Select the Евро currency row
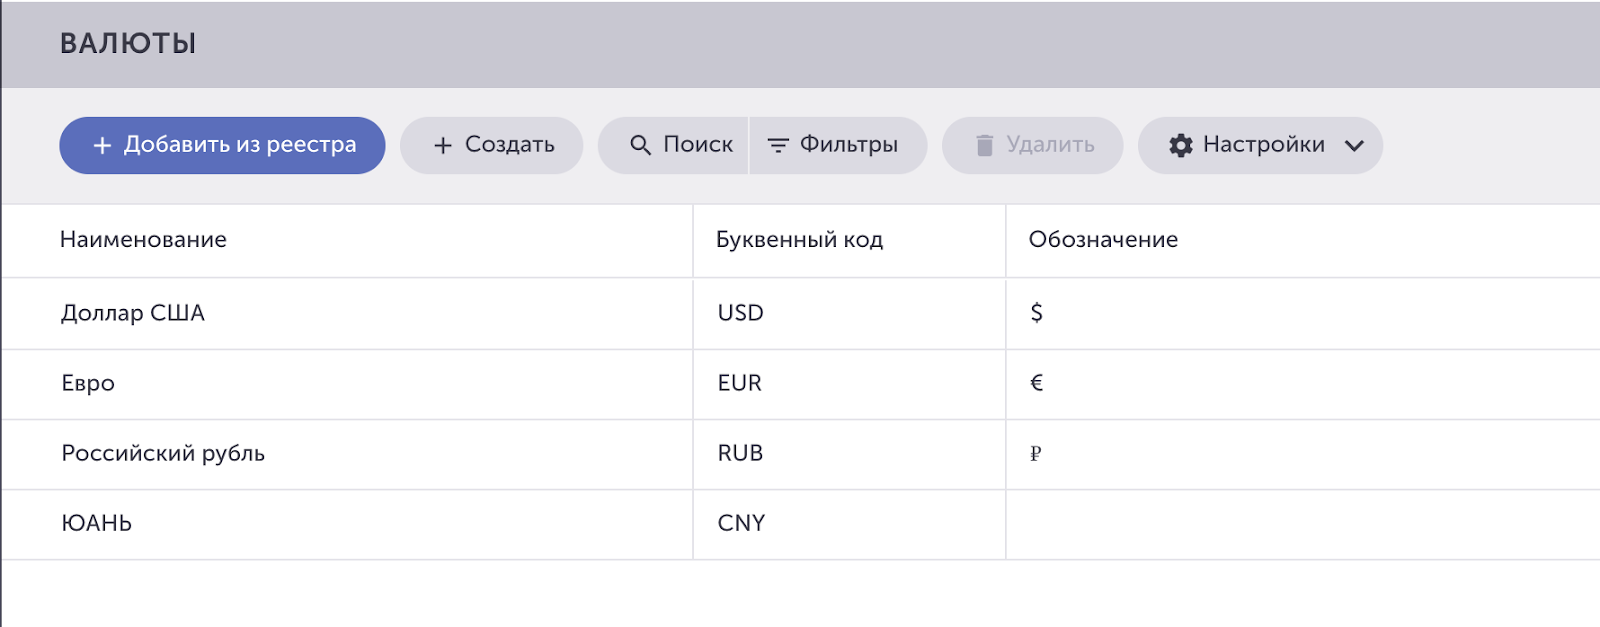 [x=800, y=384]
